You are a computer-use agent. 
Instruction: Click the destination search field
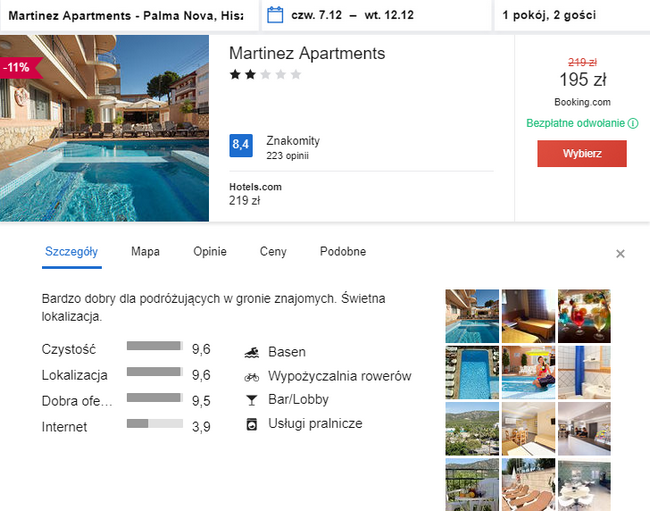tap(125, 16)
